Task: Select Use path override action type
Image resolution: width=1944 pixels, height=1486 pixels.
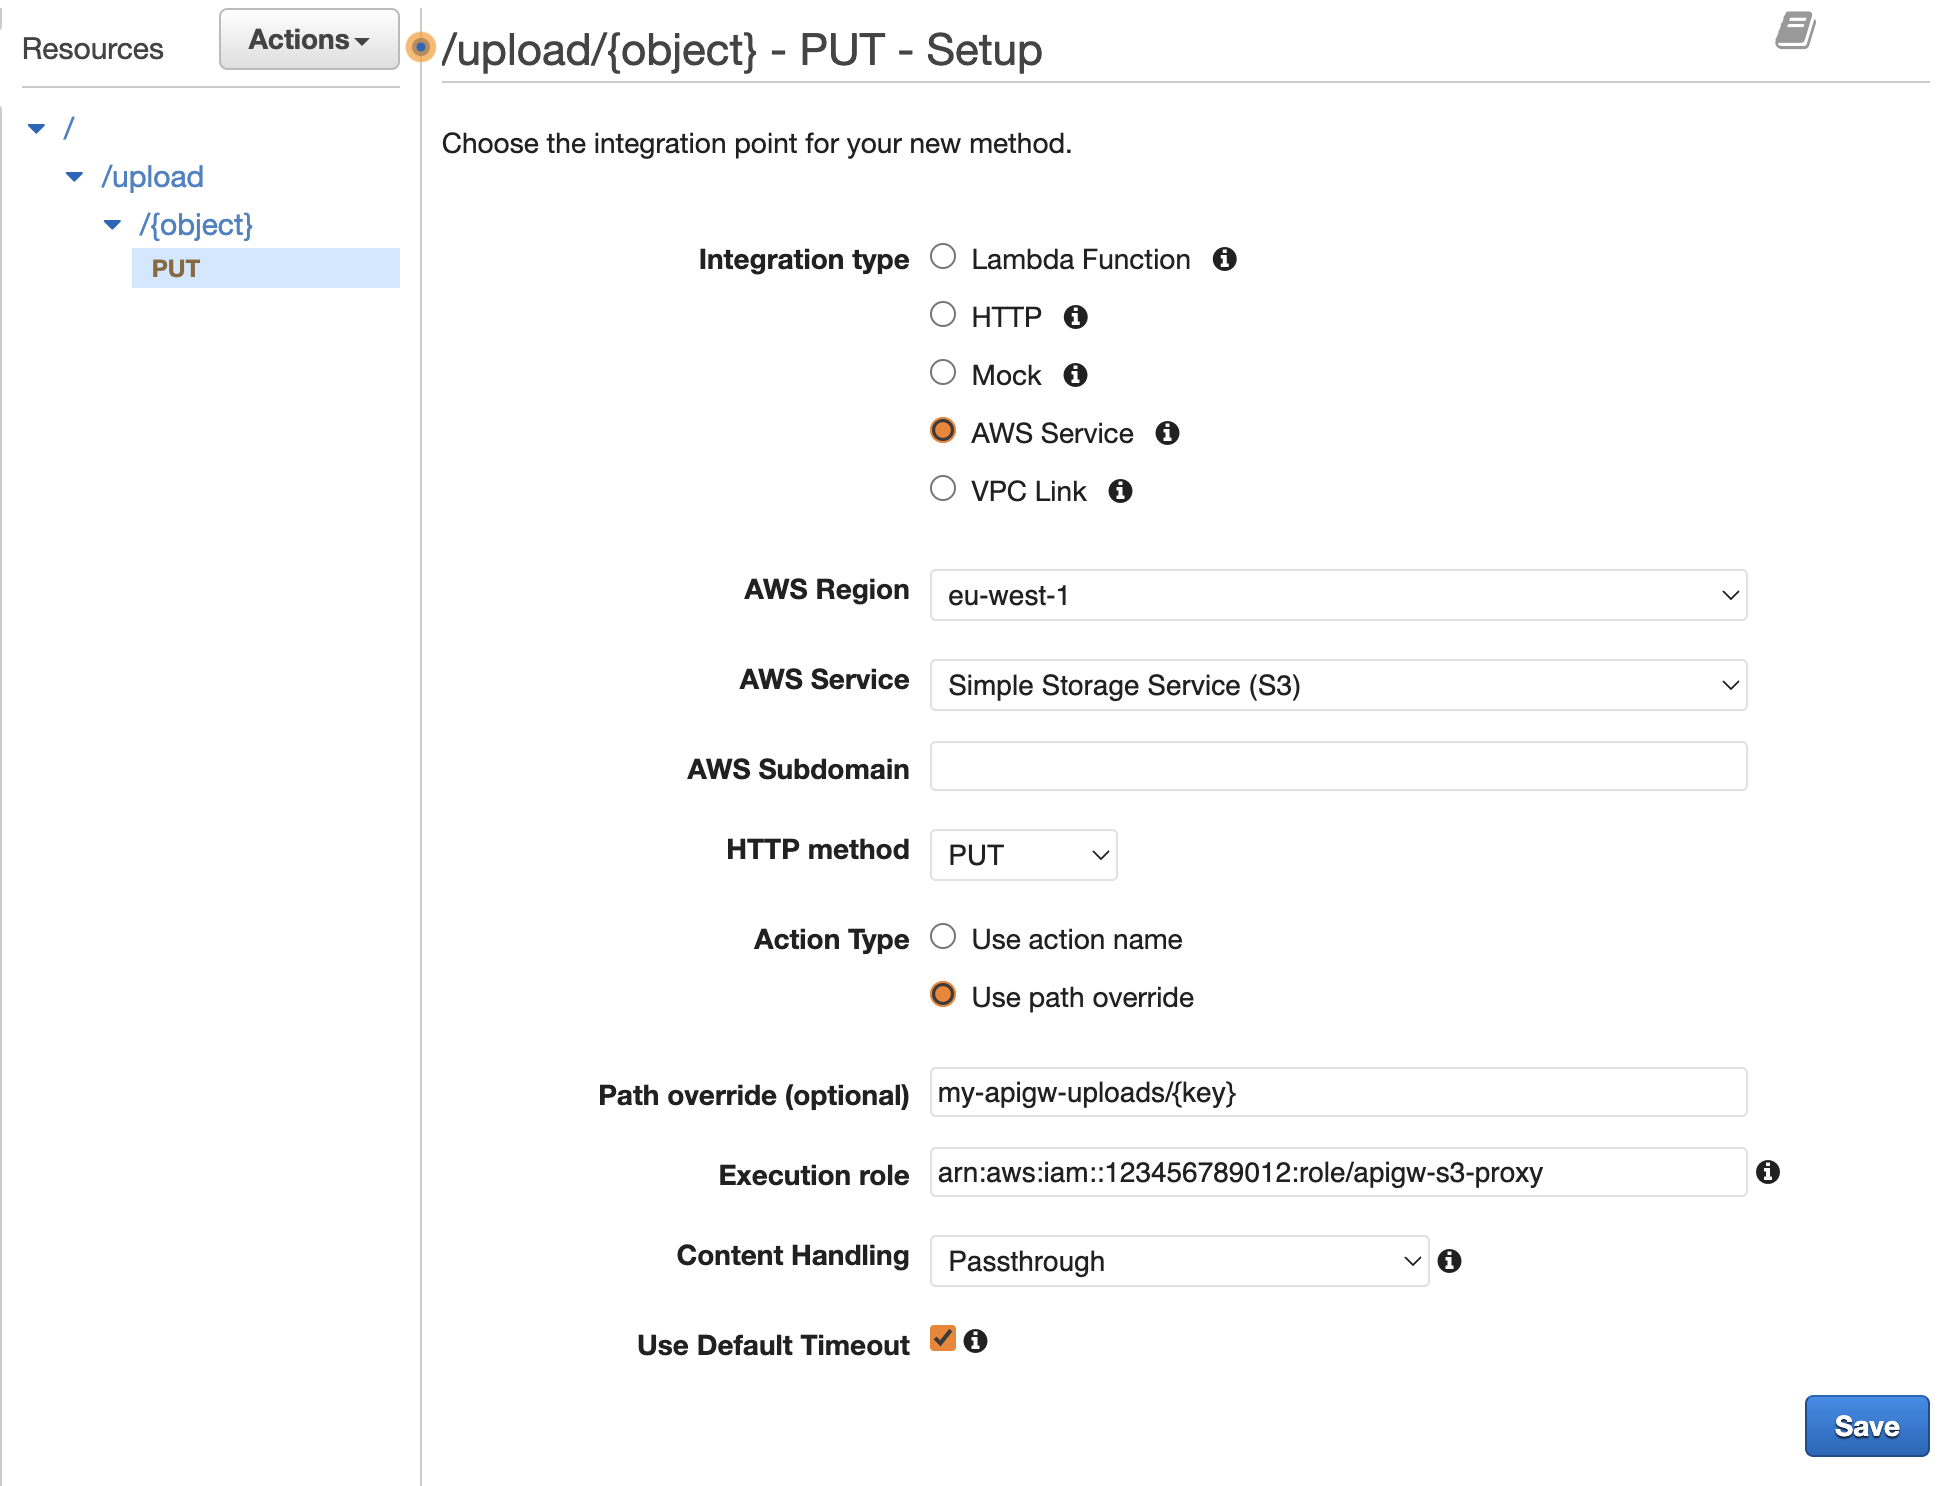Action: click(944, 997)
